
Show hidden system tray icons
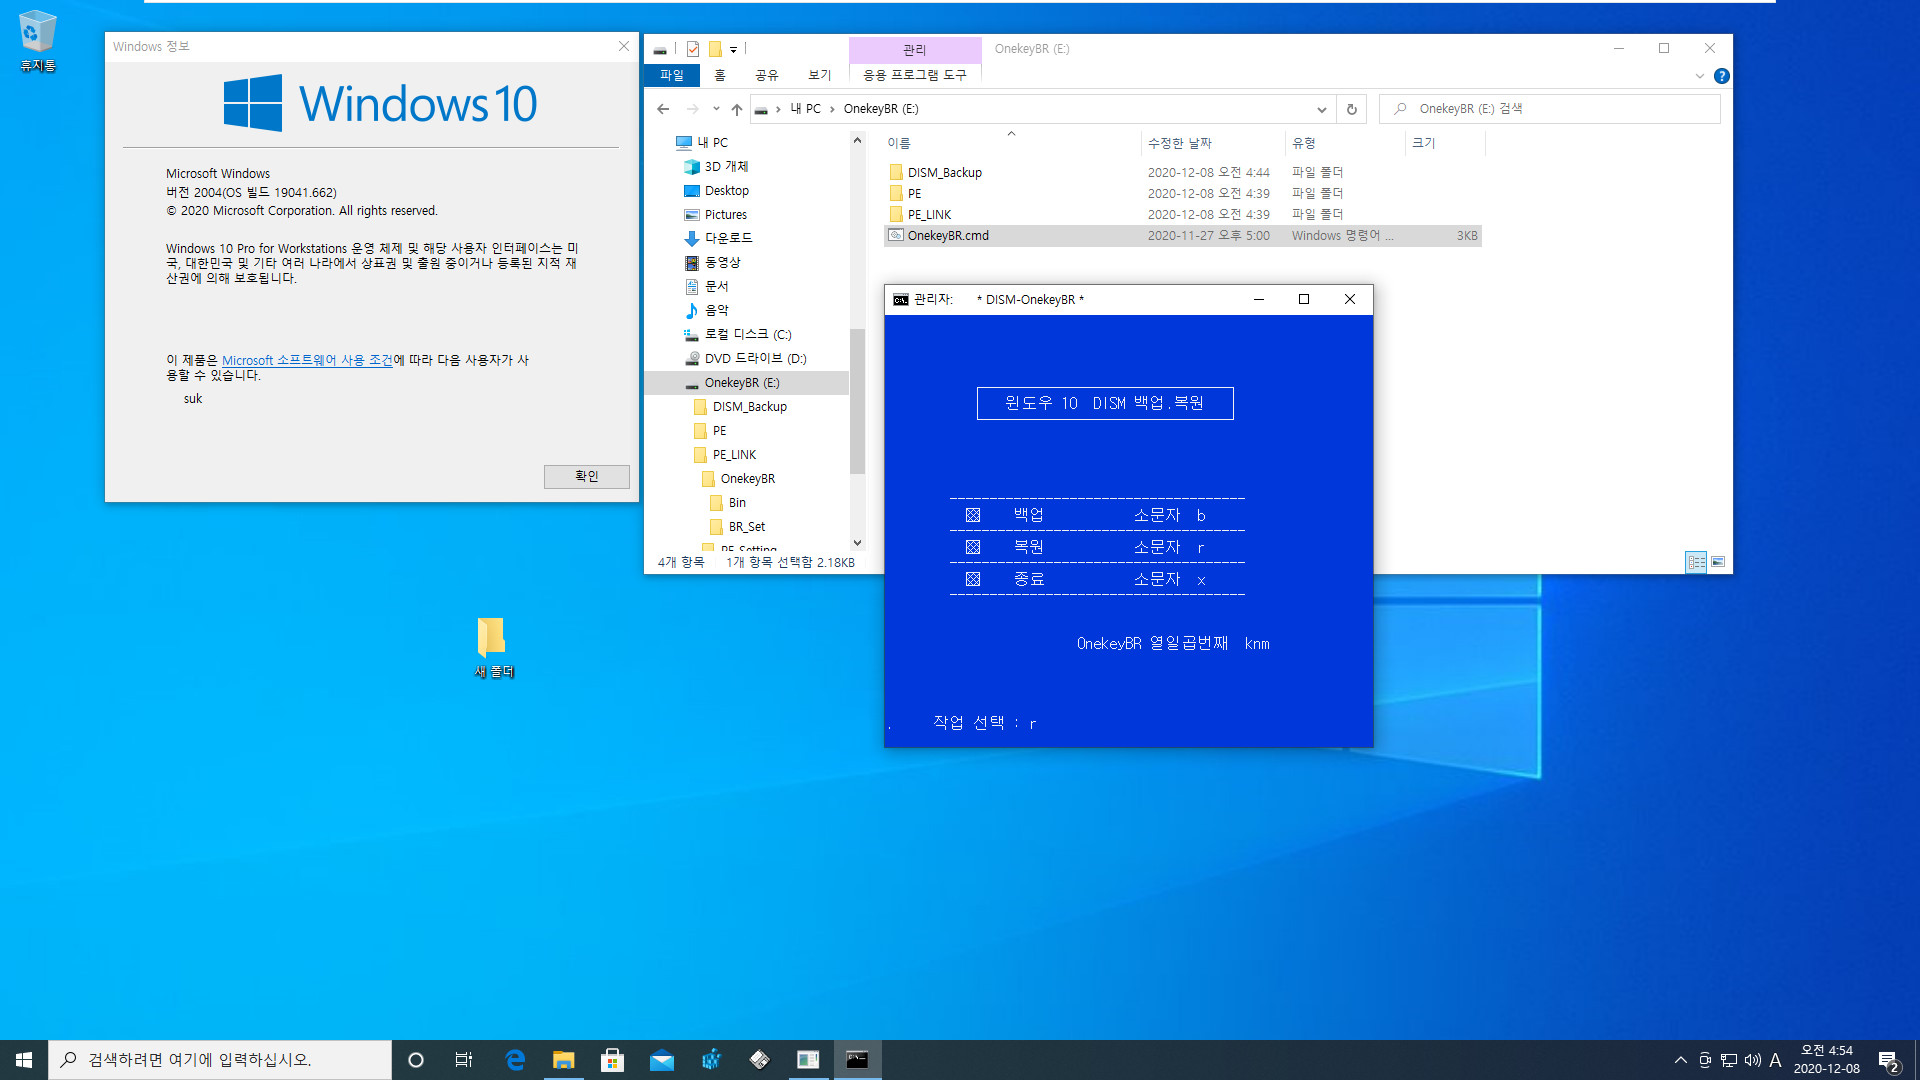pyautogui.click(x=1680, y=1060)
